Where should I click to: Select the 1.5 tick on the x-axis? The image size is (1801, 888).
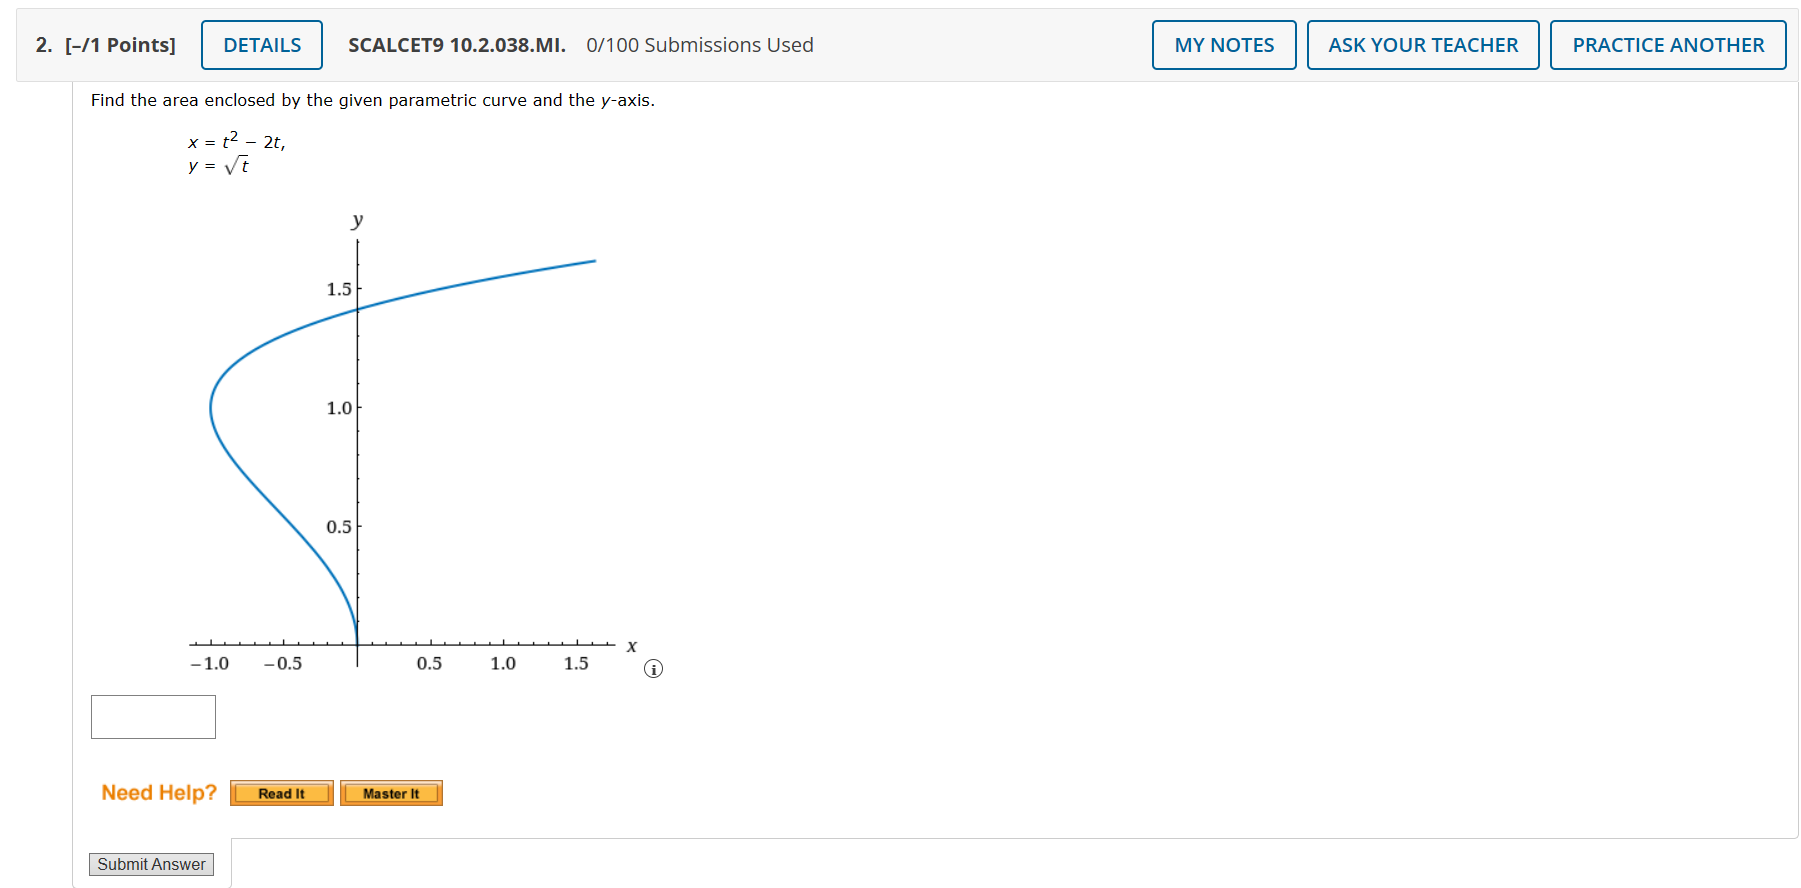pyautogui.click(x=576, y=662)
